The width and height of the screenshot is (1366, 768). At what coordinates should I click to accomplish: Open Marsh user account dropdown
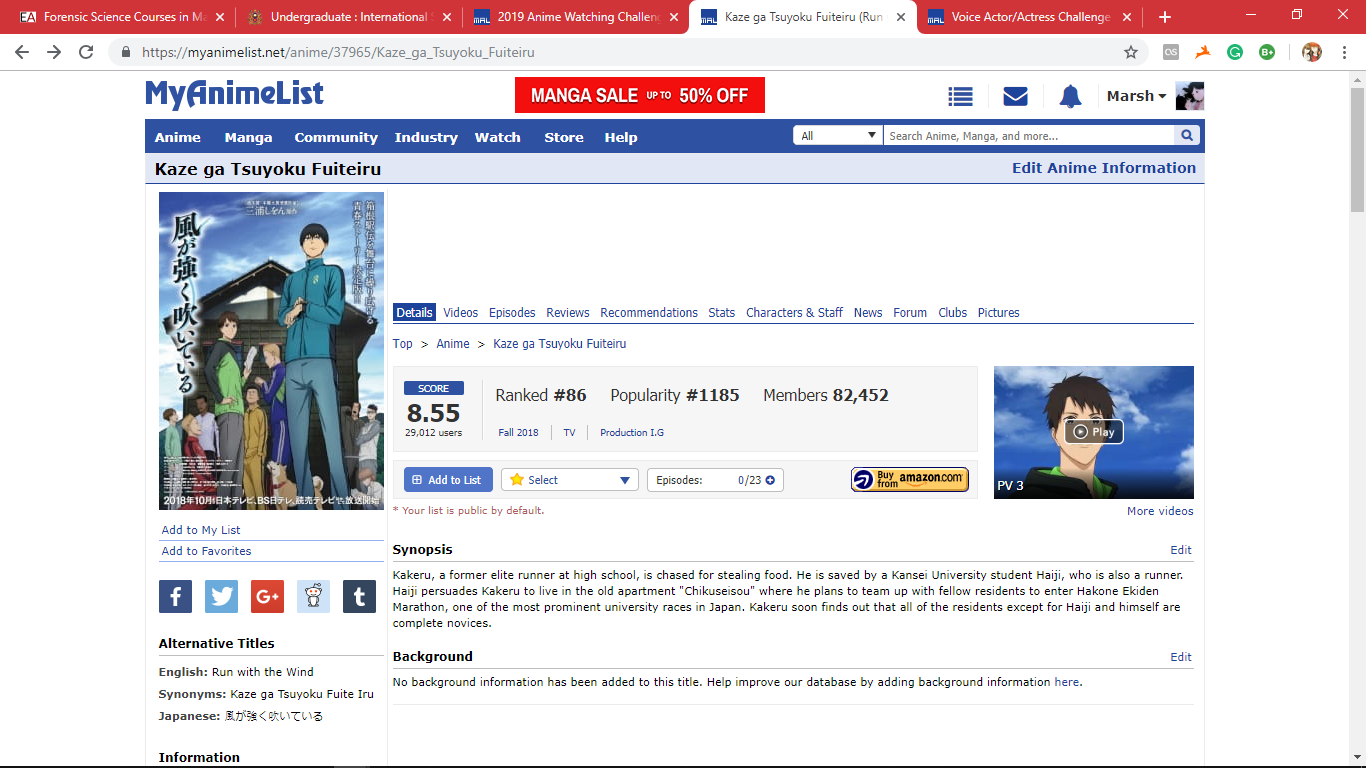point(1136,96)
